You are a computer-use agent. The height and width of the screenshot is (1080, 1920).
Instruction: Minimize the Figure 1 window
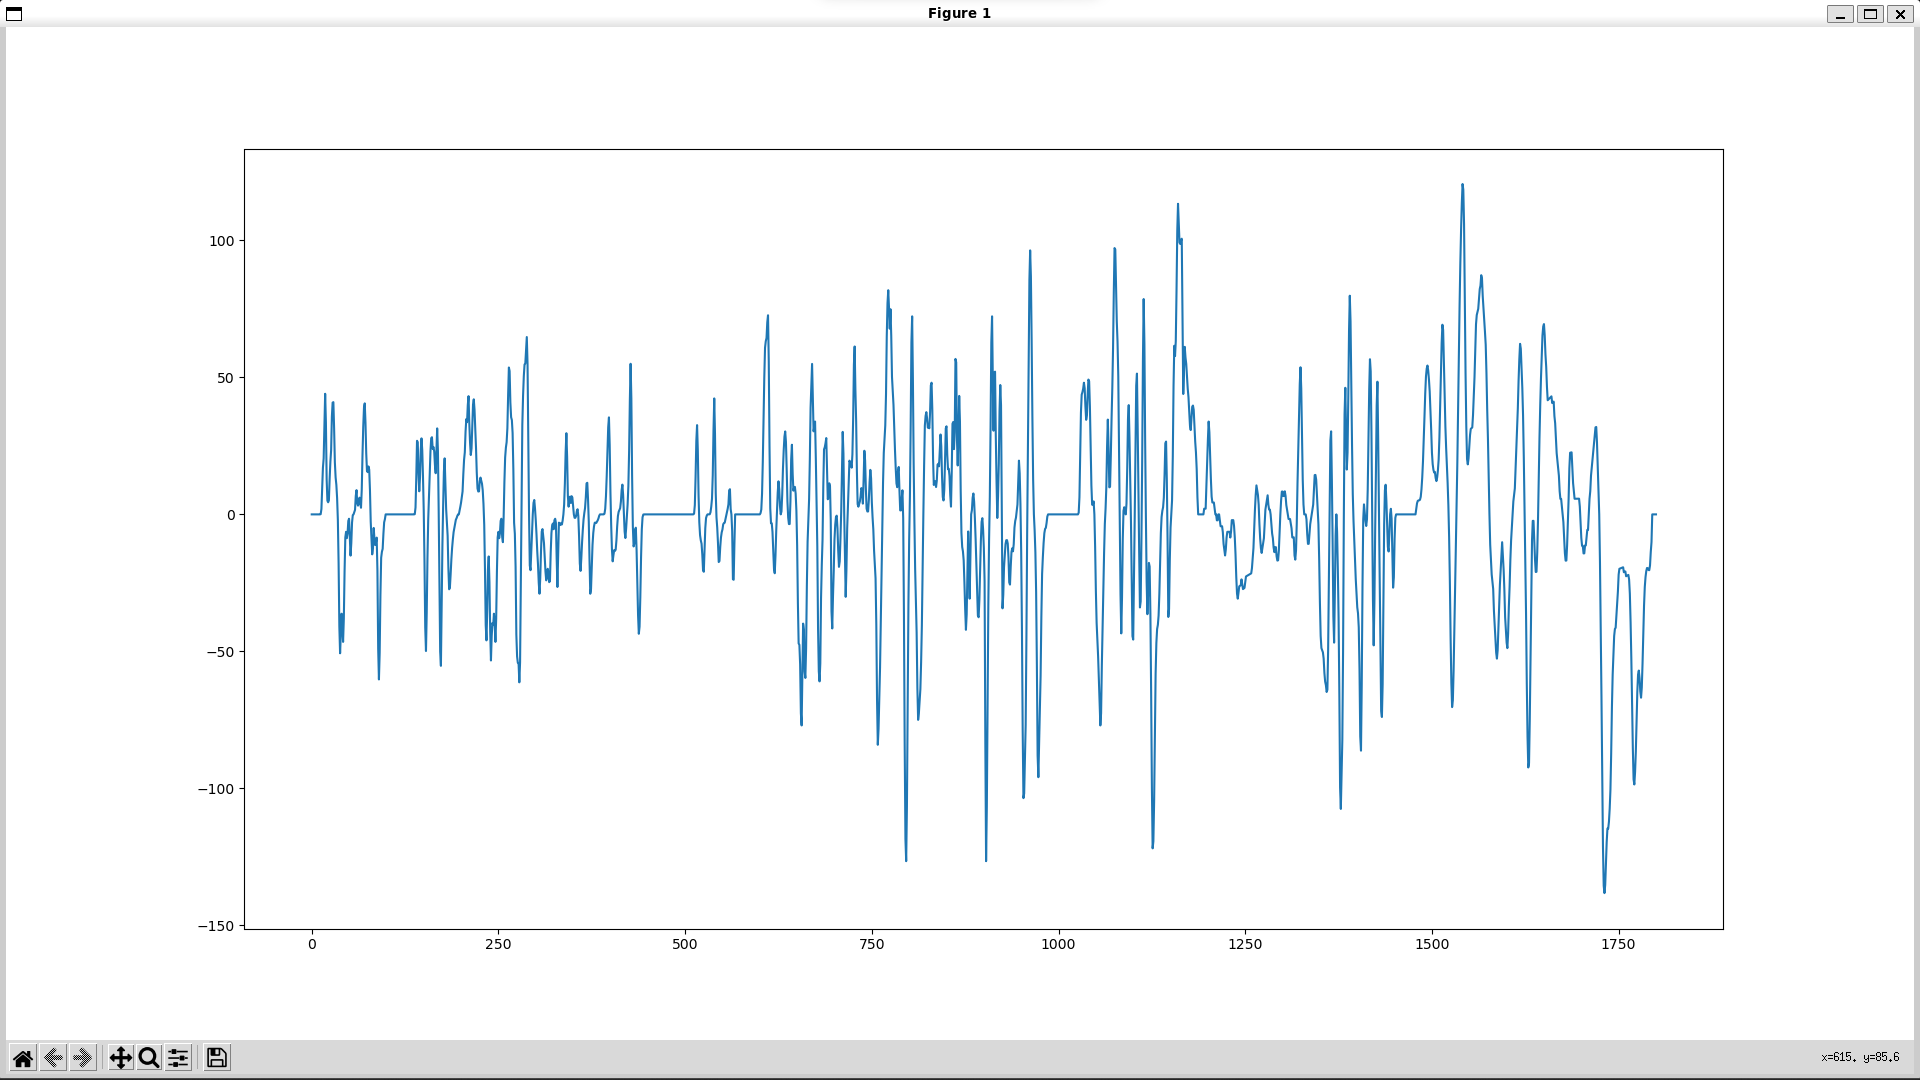1840,14
